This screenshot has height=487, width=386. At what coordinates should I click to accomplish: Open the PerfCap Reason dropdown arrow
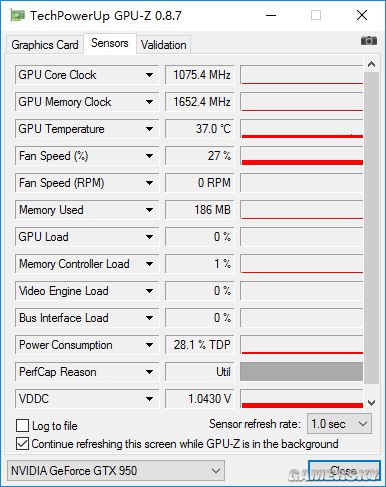coord(149,372)
